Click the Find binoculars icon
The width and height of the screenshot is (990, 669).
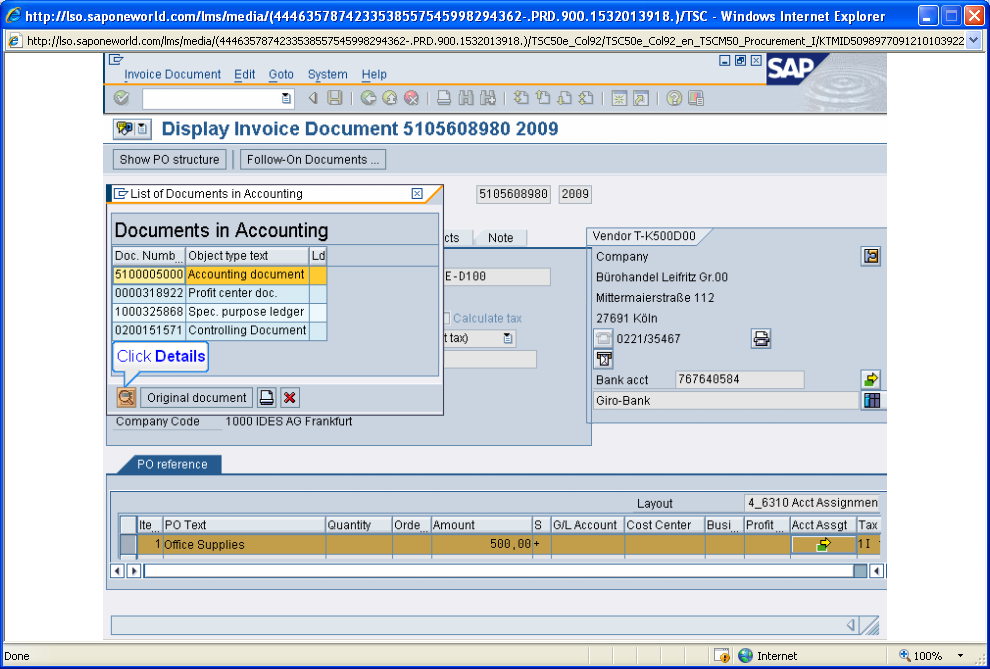tap(466, 98)
